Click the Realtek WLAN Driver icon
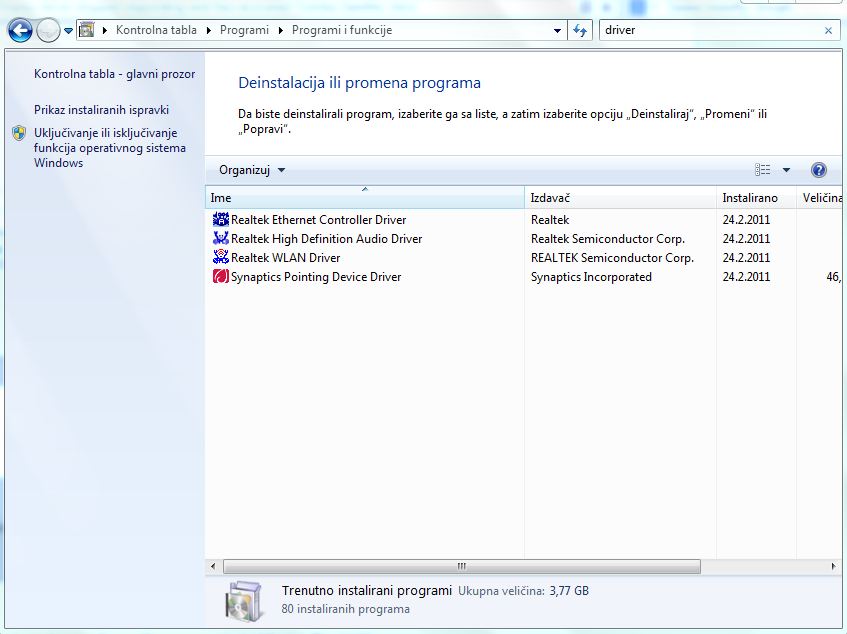The height and width of the screenshot is (634, 847). pos(220,257)
